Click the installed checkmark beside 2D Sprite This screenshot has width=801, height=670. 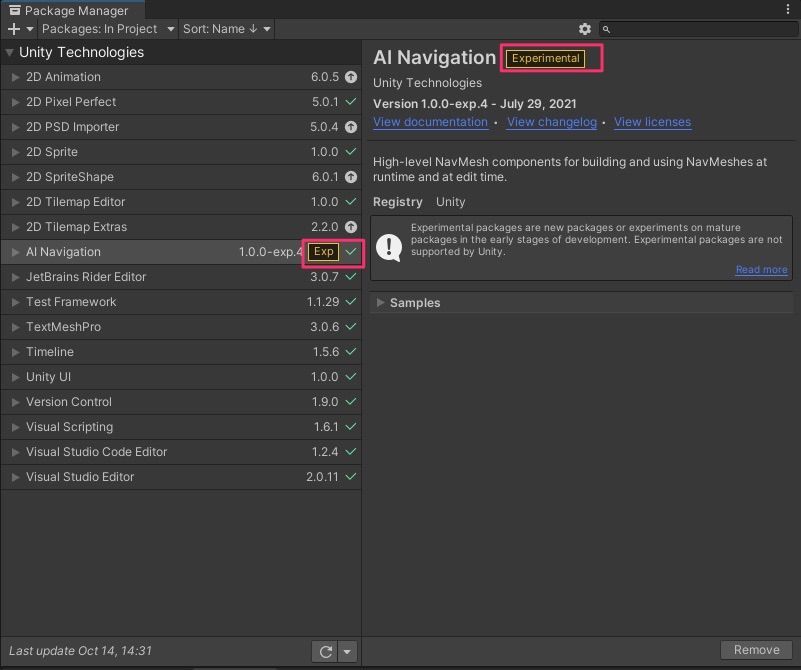[350, 151]
